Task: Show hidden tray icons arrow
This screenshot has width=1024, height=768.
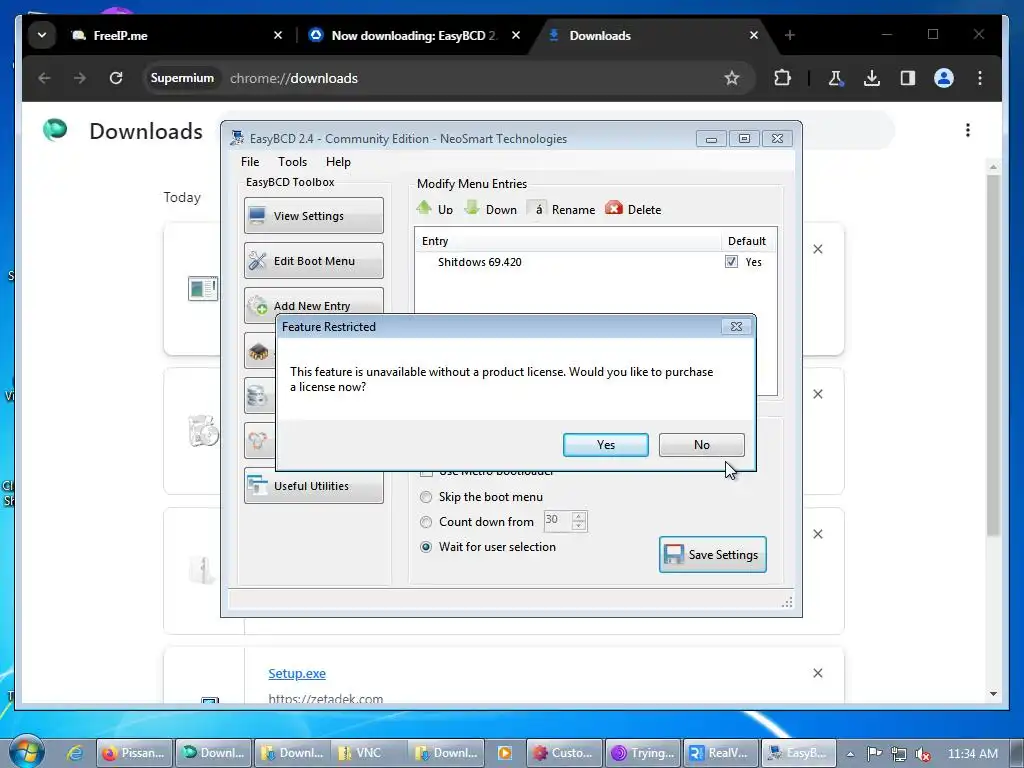Action: pos(850,754)
